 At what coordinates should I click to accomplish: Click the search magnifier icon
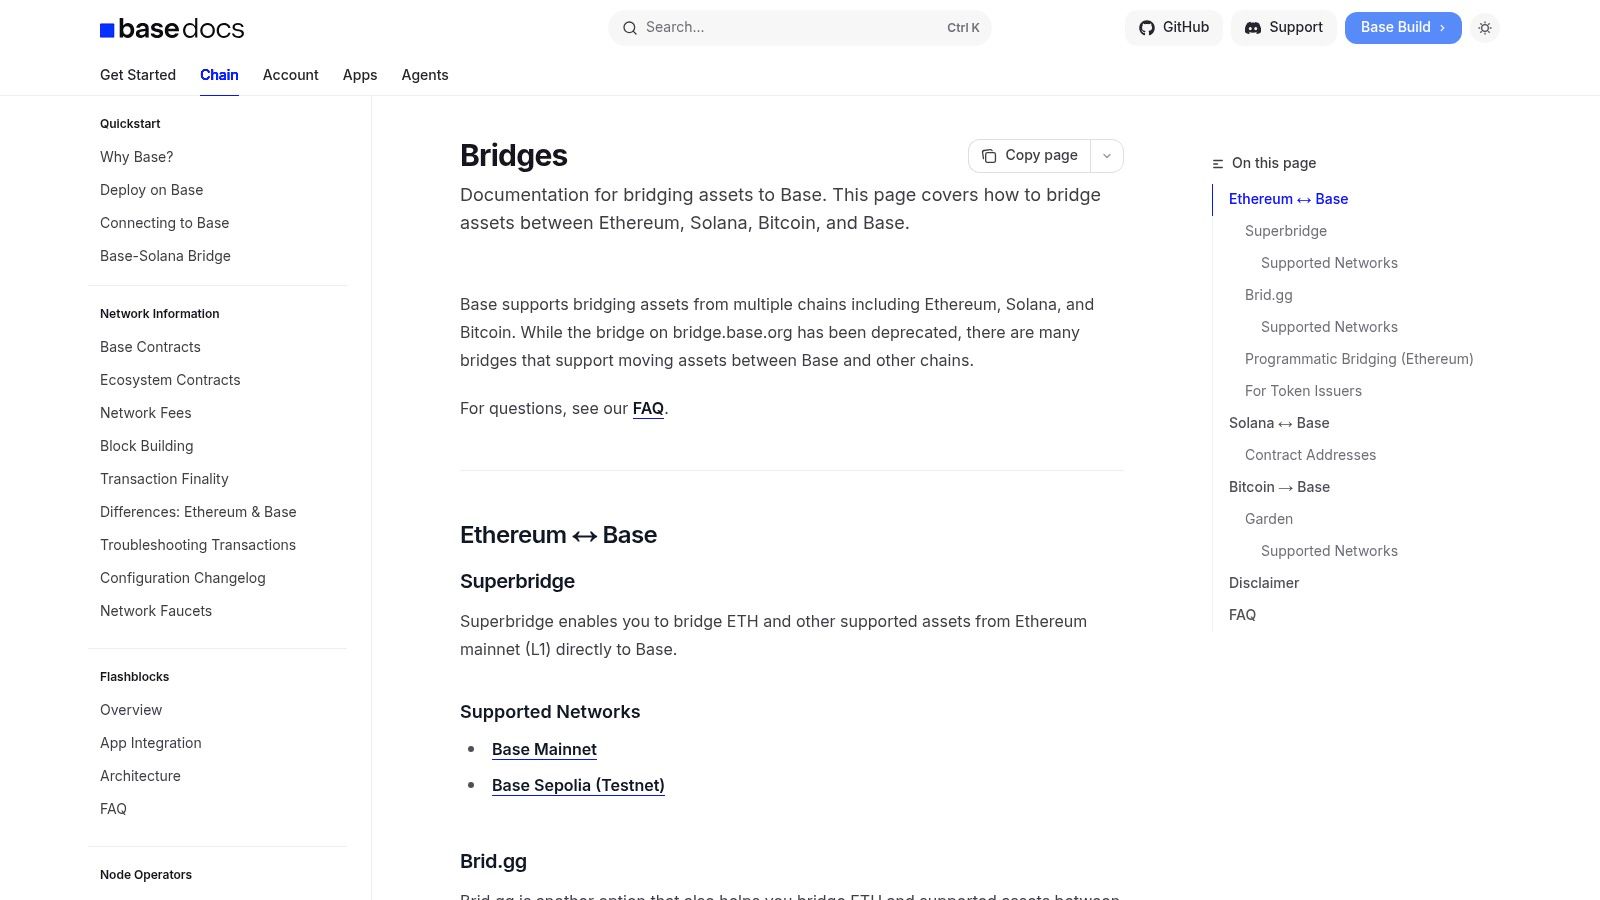click(x=630, y=28)
